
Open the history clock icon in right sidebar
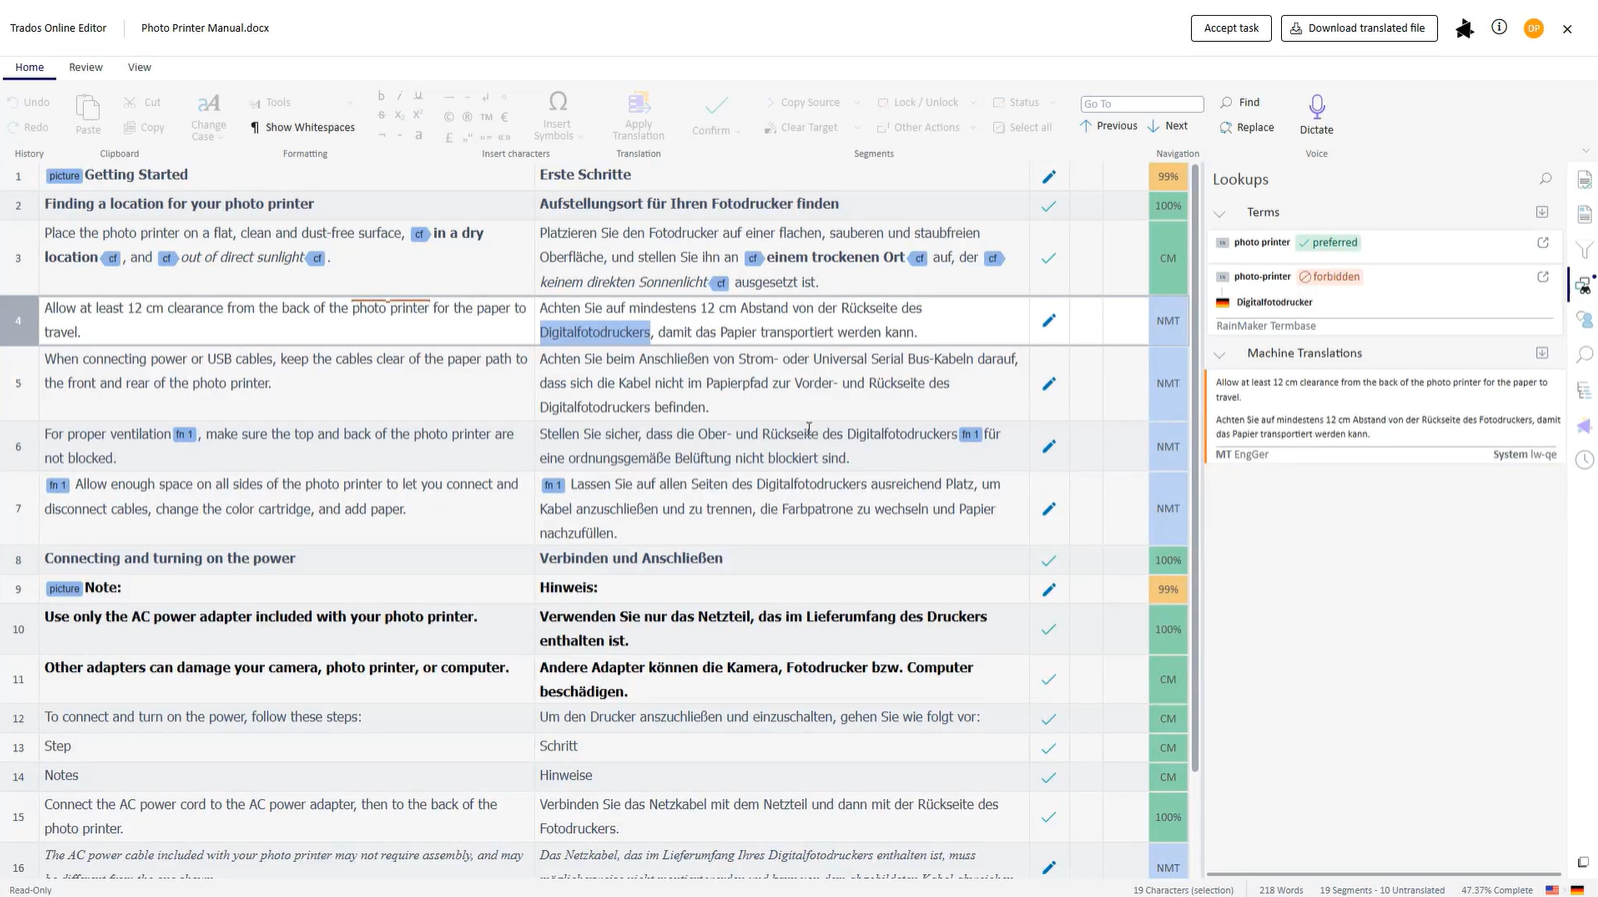coord(1584,460)
